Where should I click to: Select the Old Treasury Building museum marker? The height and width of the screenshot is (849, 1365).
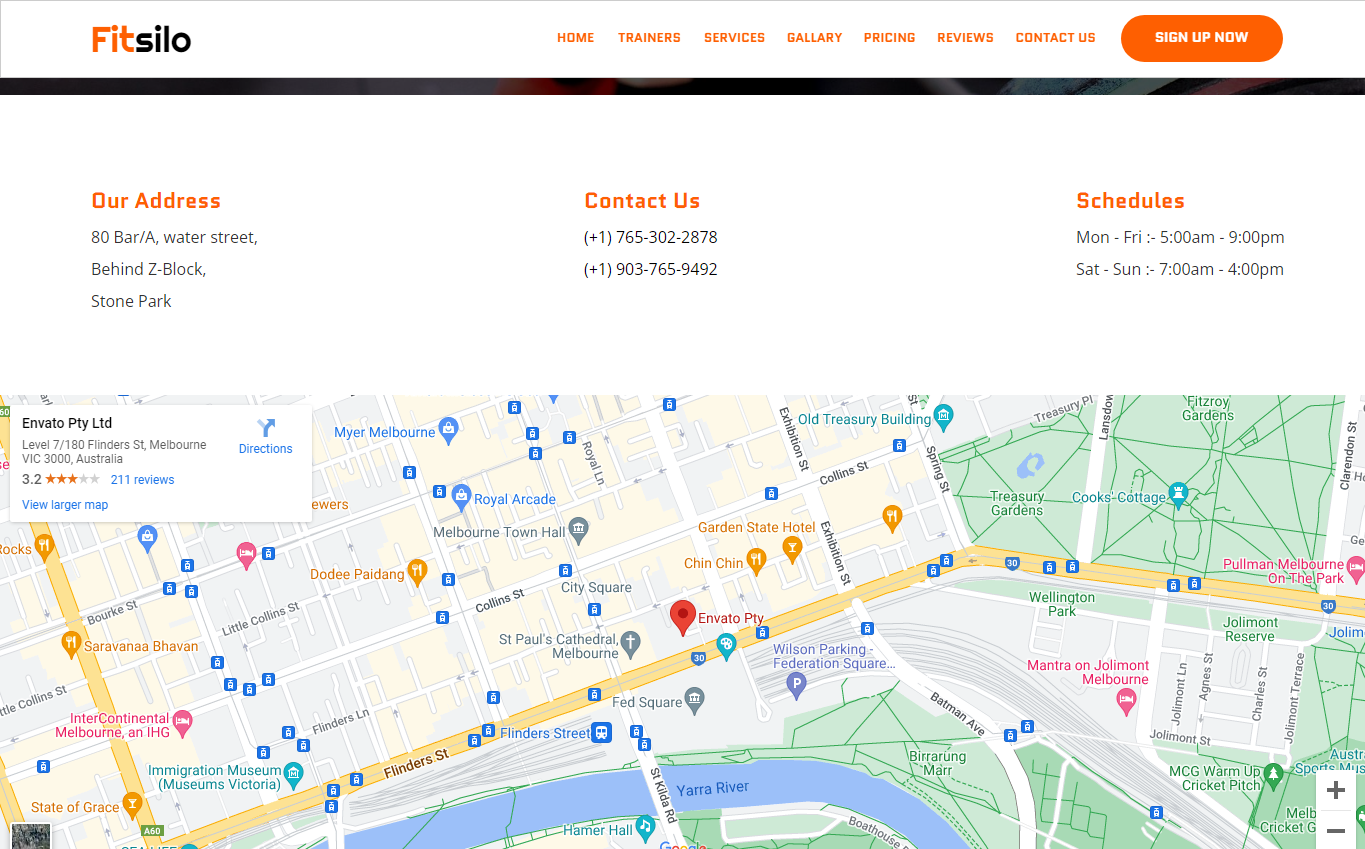pyautogui.click(x=942, y=415)
